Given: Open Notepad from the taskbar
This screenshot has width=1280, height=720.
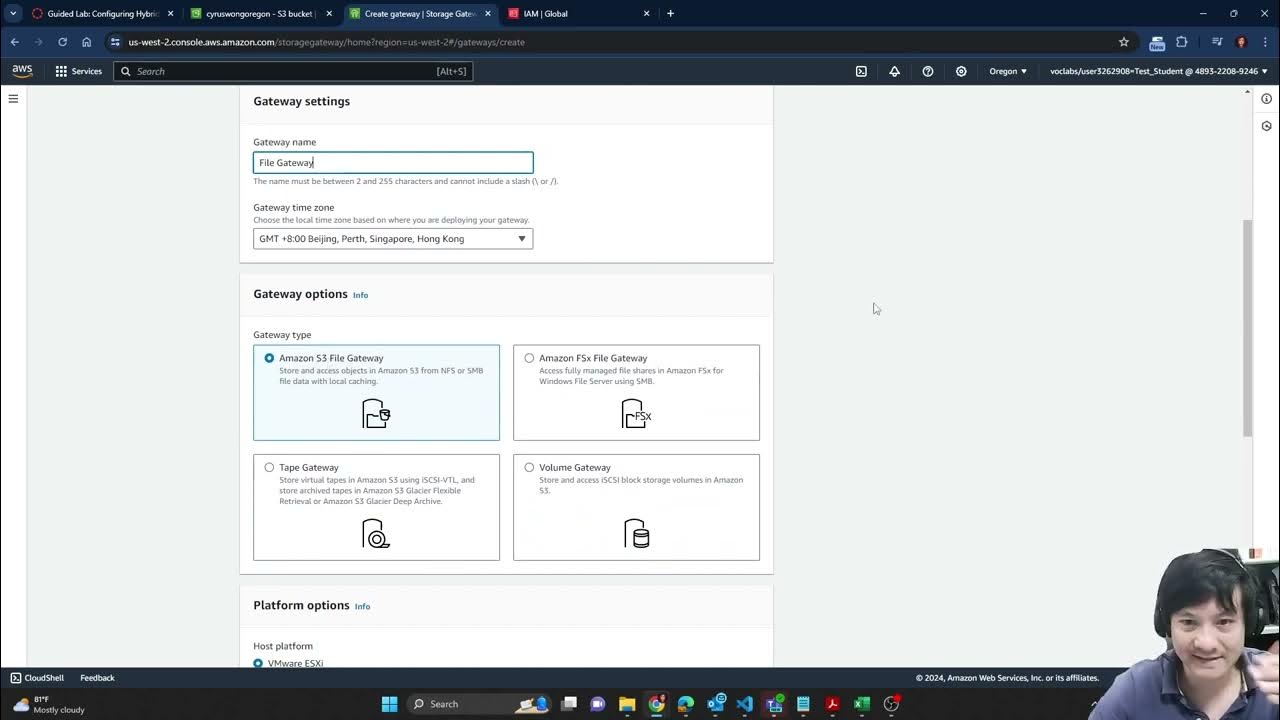Looking at the screenshot, I should coord(803,704).
